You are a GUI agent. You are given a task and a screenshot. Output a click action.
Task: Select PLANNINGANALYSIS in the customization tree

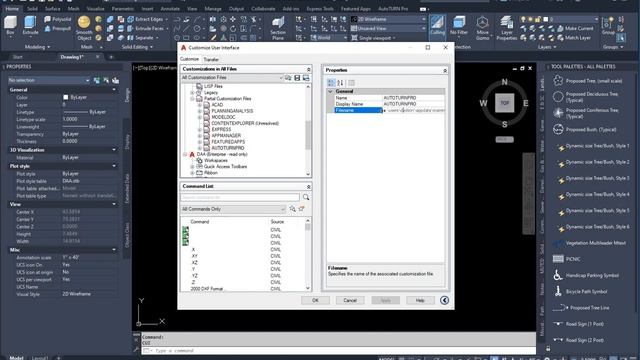[x=232, y=111]
